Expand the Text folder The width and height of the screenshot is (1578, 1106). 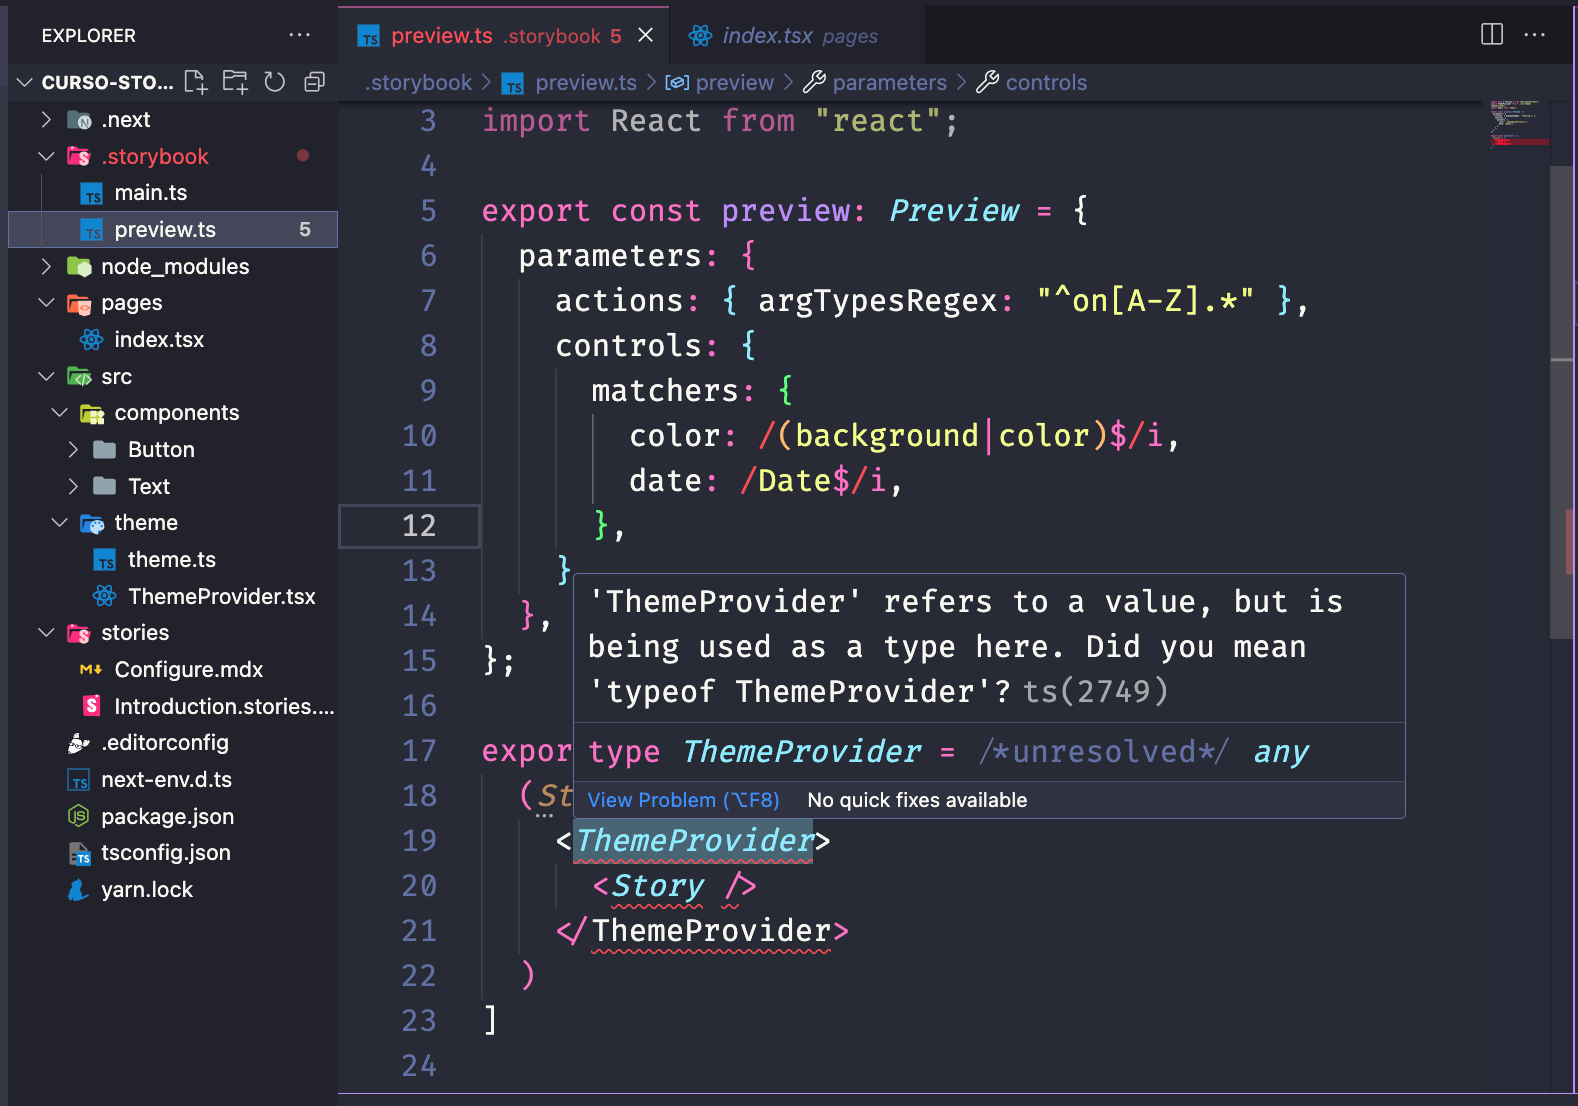tap(73, 487)
